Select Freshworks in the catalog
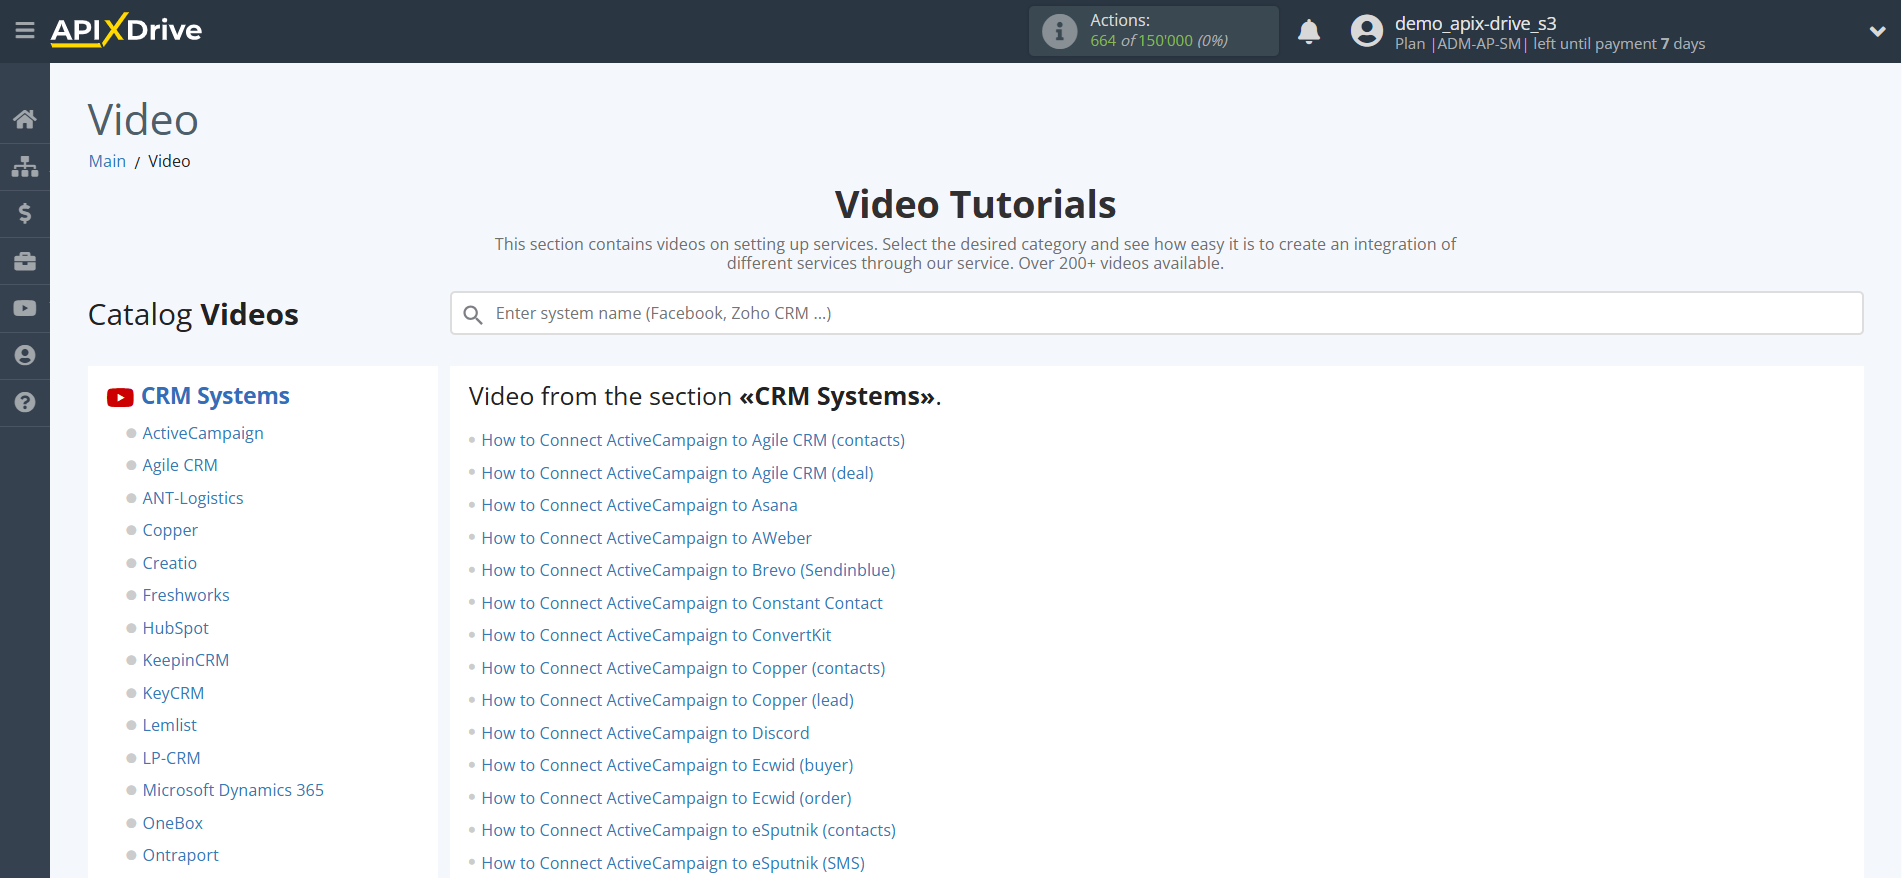Viewport: 1902px width, 878px height. click(186, 595)
